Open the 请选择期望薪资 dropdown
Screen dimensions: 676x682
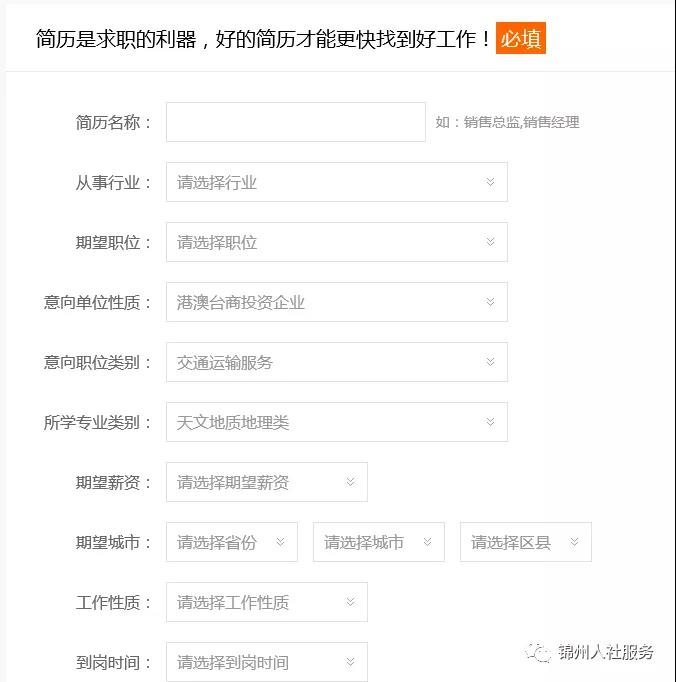click(x=267, y=482)
